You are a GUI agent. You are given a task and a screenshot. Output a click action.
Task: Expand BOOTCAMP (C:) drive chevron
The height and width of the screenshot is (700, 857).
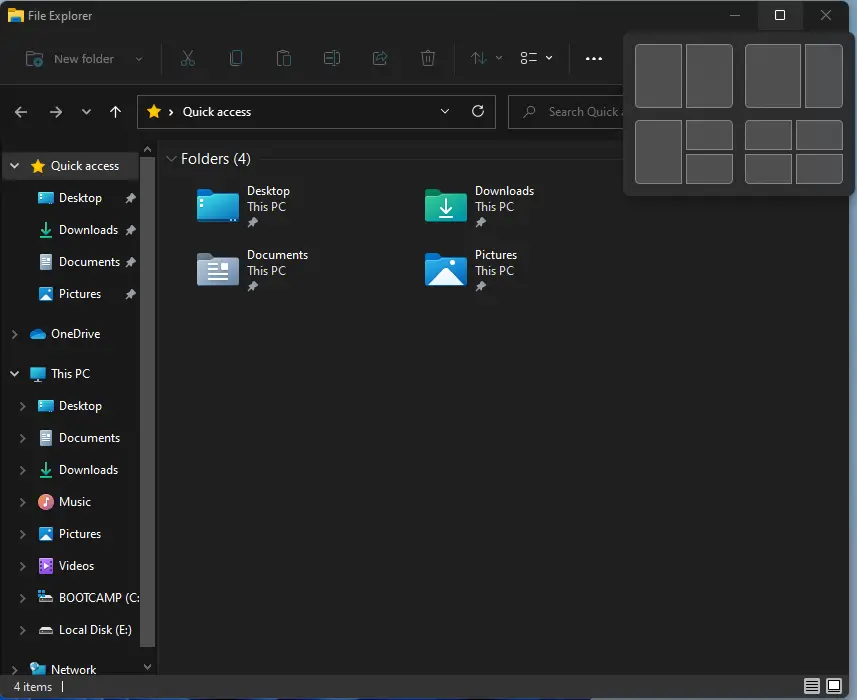point(22,598)
